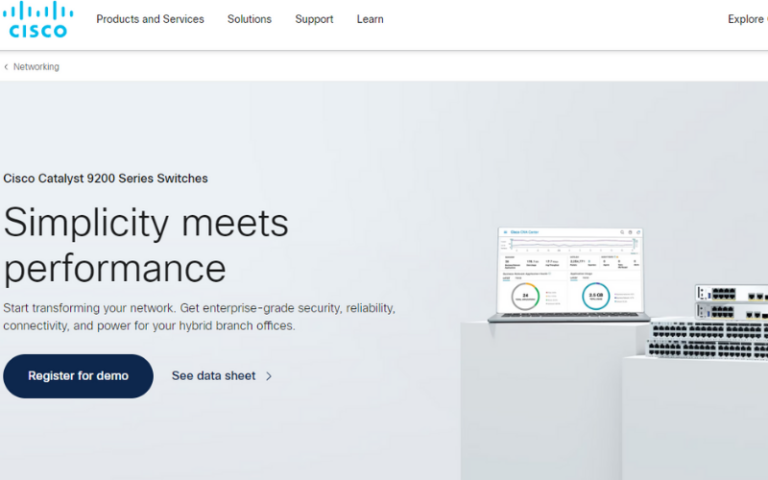
Task: Expand the Solutions menu
Action: [x=249, y=19]
